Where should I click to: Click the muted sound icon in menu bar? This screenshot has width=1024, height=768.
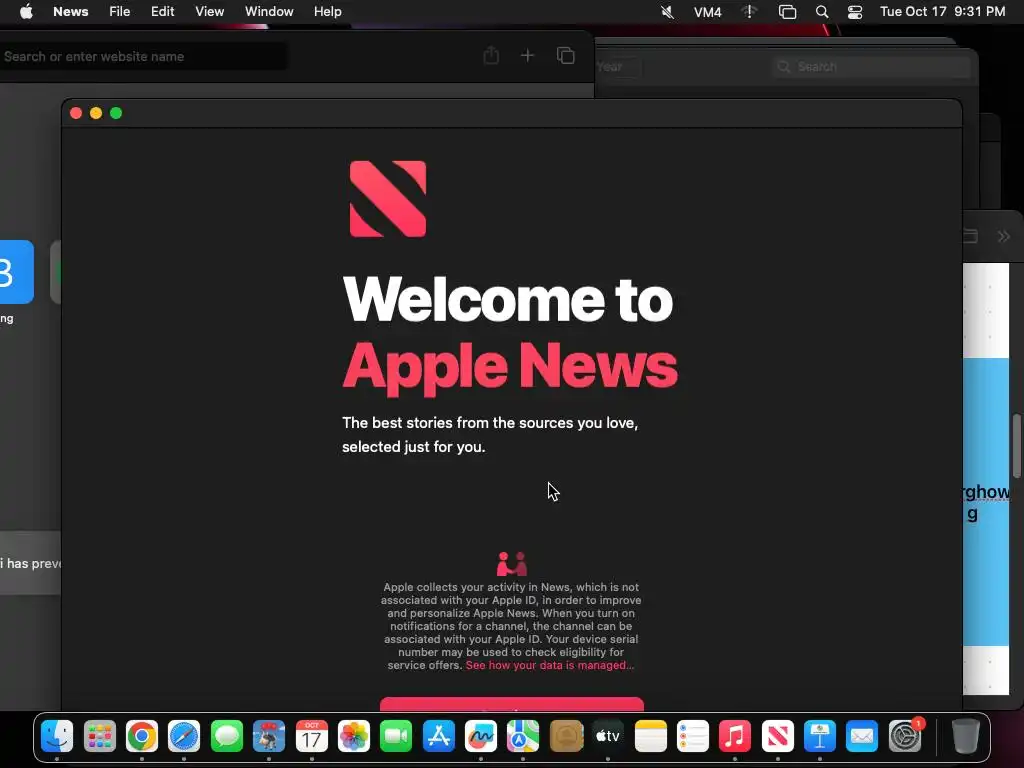[x=667, y=12]
